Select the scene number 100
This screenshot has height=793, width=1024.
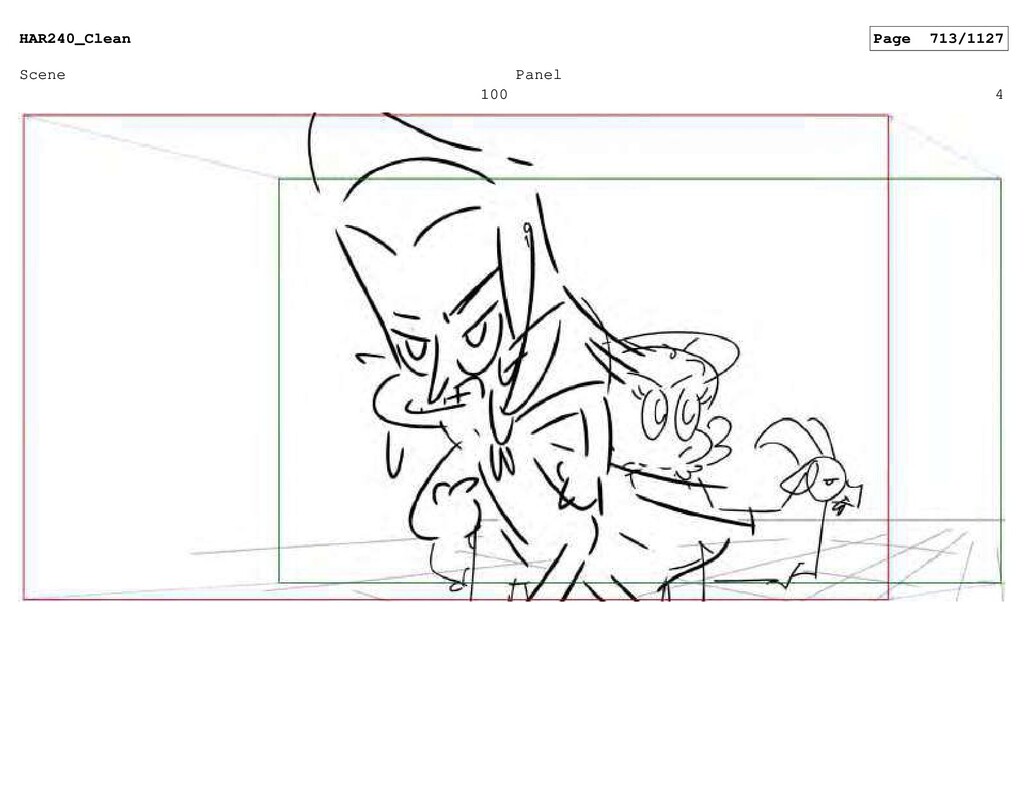click(x=494, y=95)
